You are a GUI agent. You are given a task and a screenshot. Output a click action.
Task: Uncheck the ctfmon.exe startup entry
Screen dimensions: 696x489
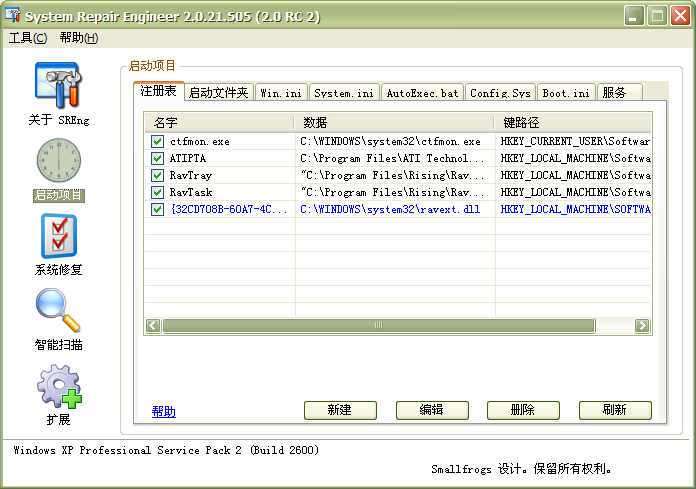(x=157, y=142)
